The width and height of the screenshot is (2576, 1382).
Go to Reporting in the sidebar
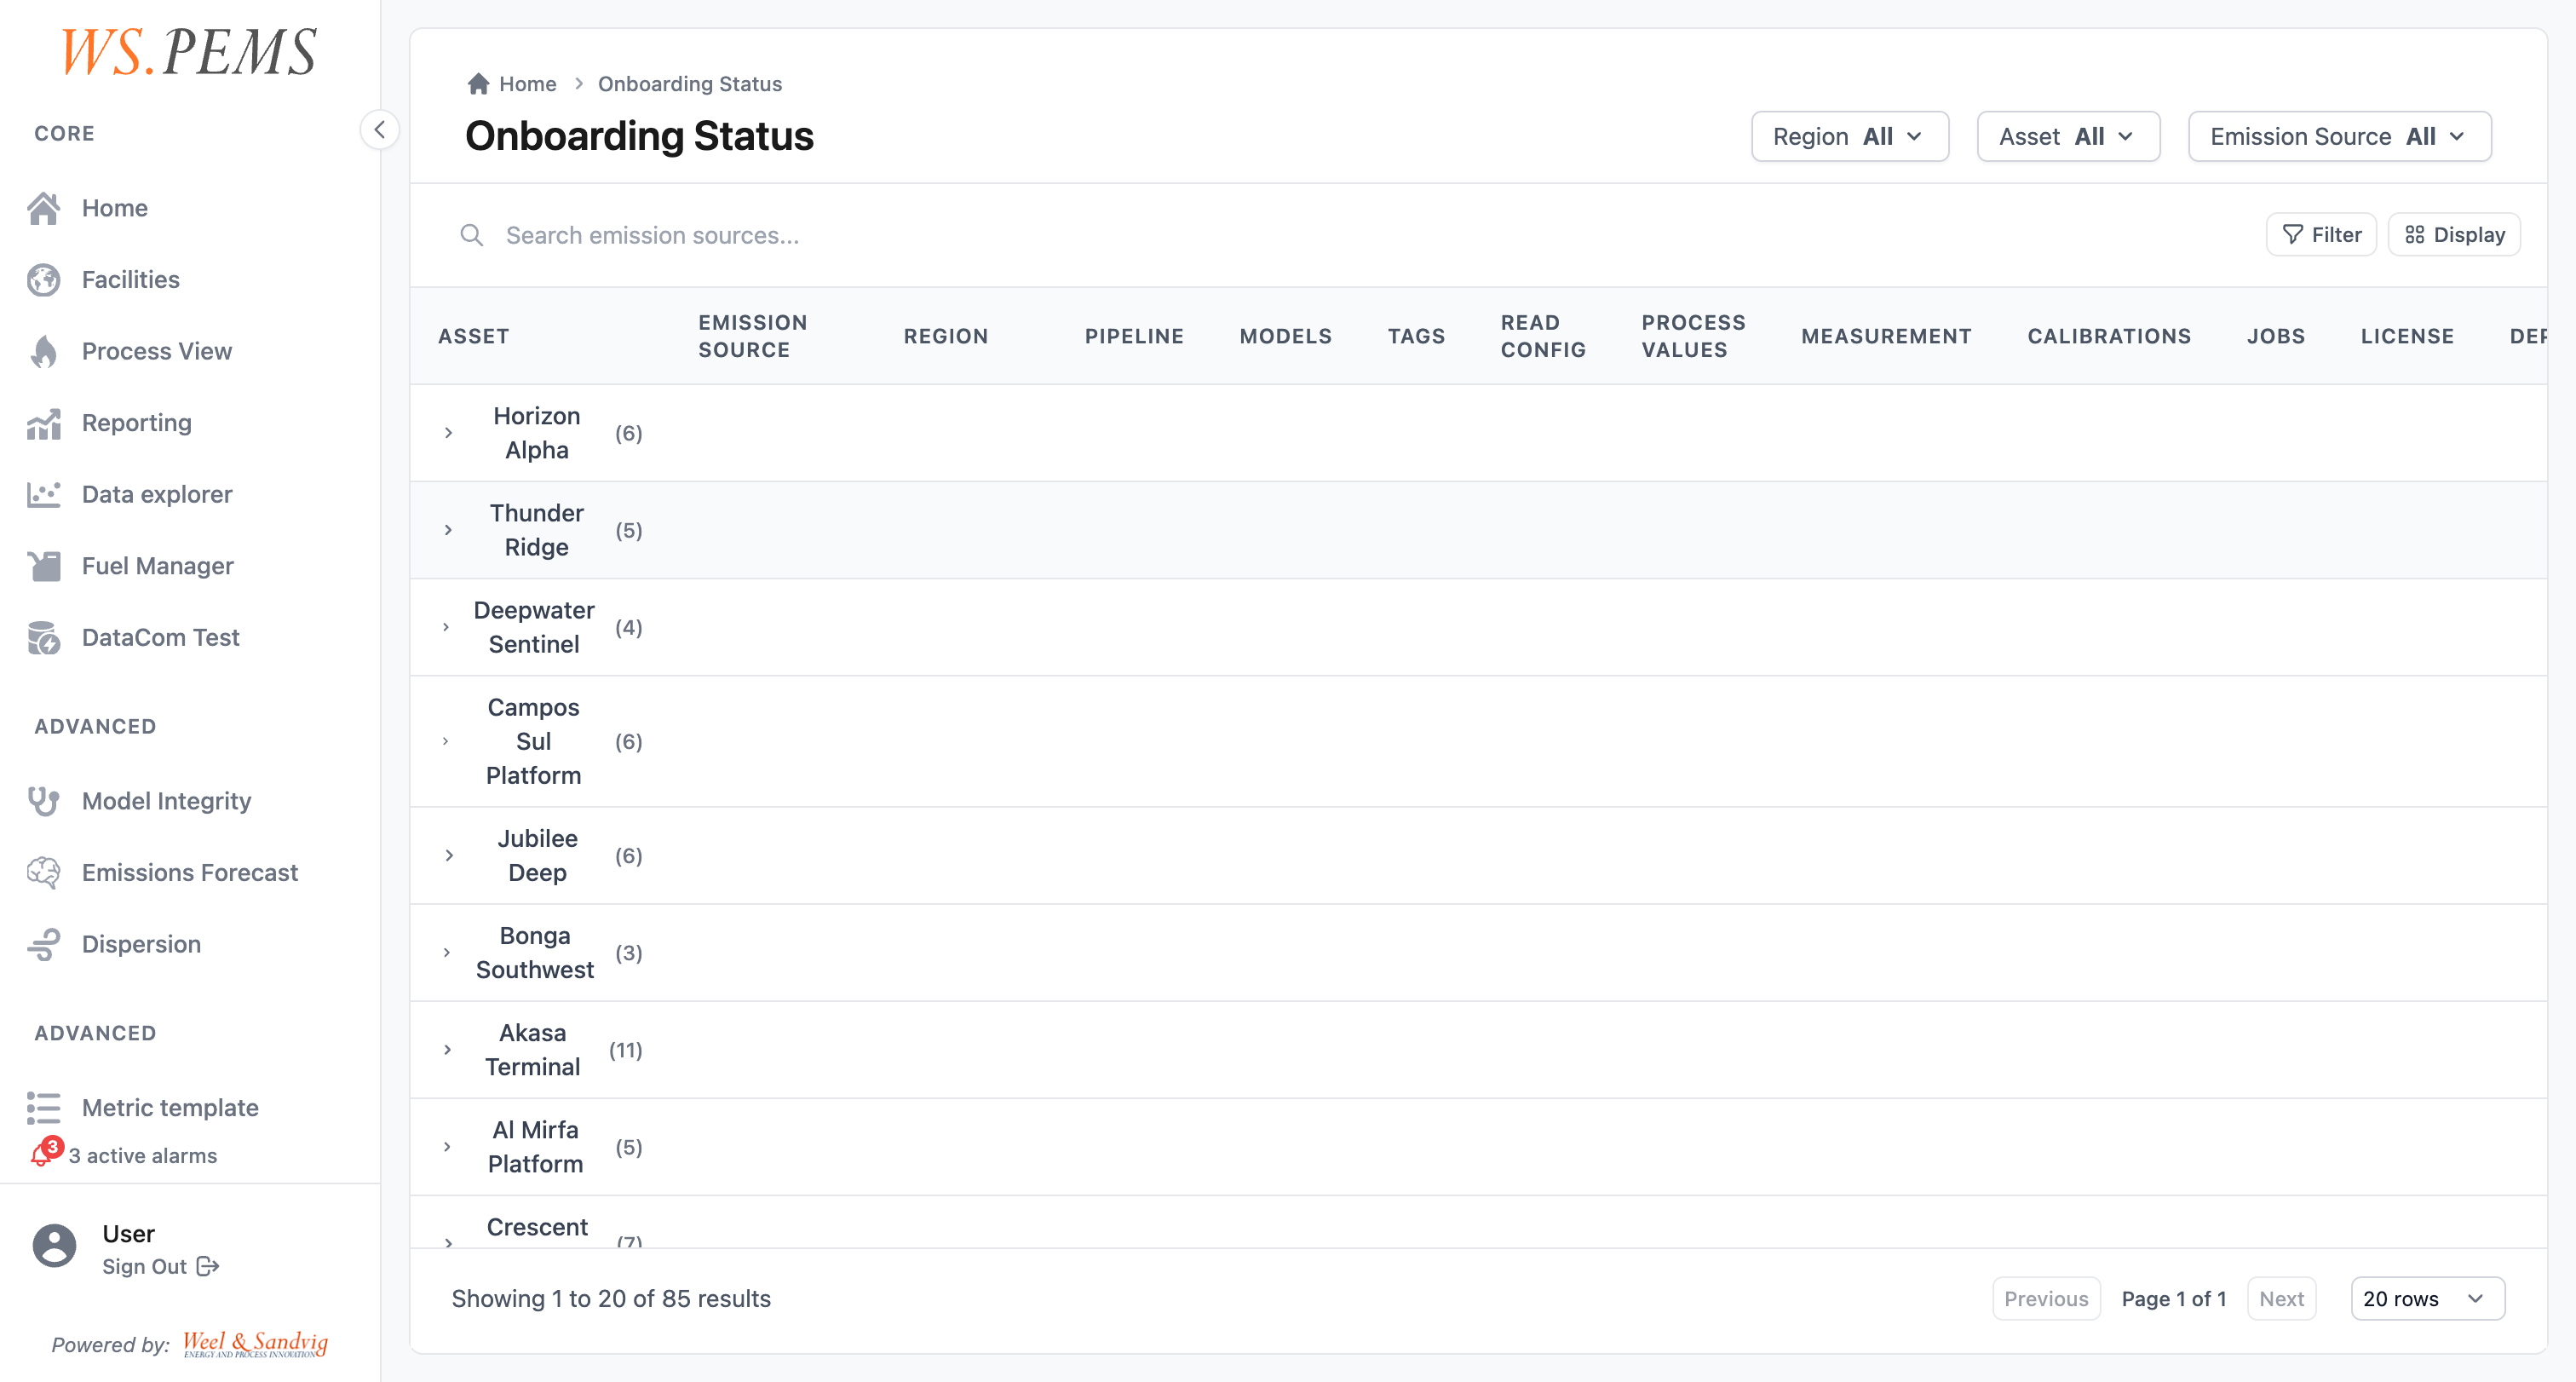[x=137, y=423]
